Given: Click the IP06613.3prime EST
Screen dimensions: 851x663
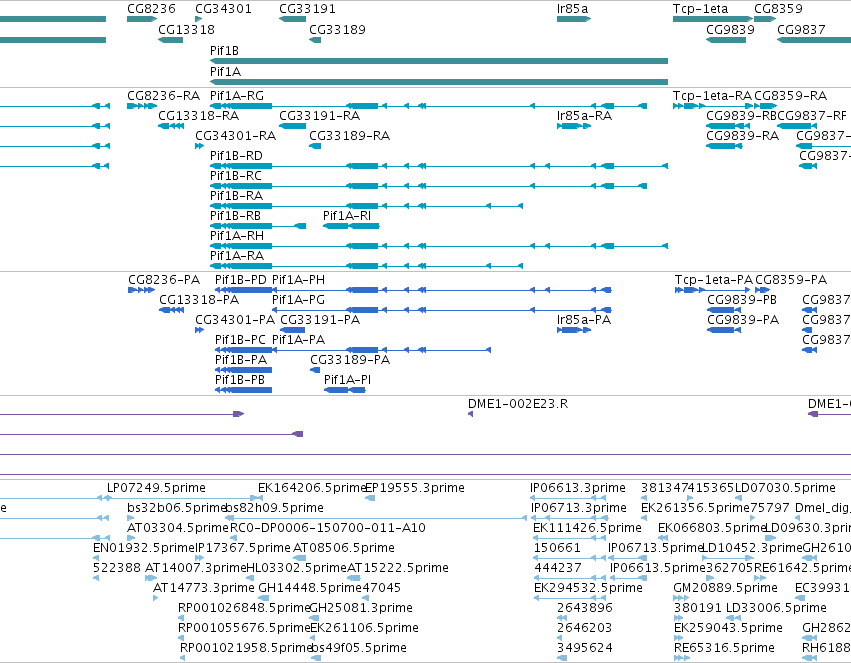Looking at the screenshot, I should [x=568, y=498].
